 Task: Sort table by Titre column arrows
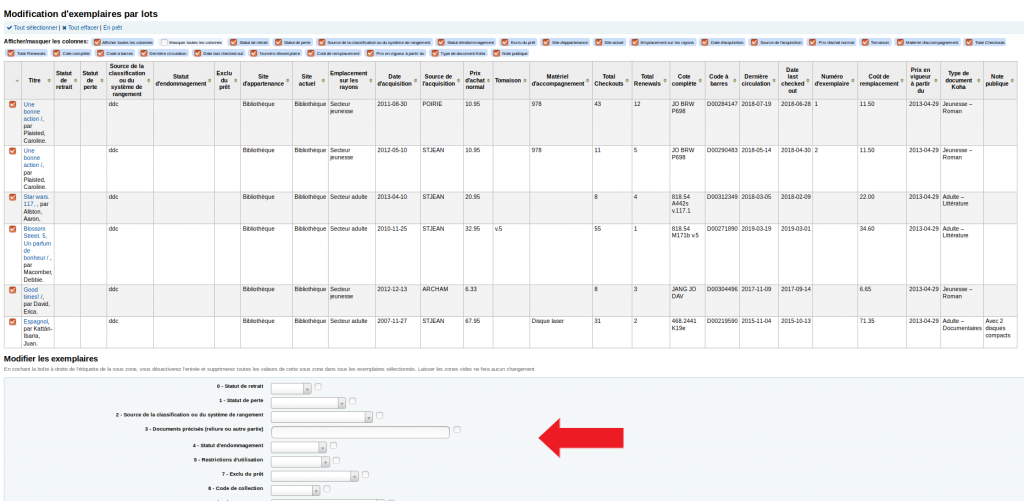point(50,80)
